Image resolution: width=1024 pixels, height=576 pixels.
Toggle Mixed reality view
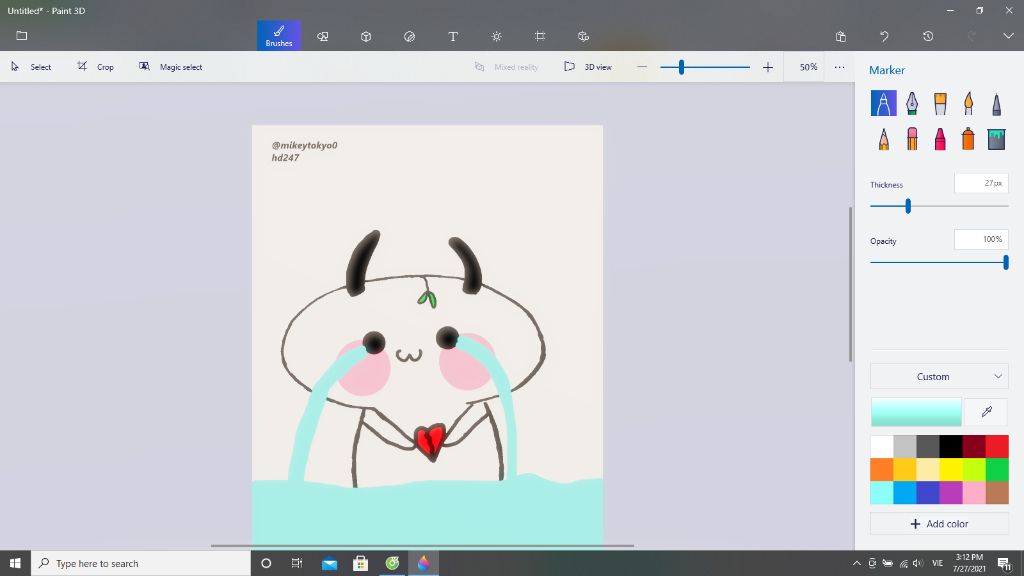(x=507, y=67)
